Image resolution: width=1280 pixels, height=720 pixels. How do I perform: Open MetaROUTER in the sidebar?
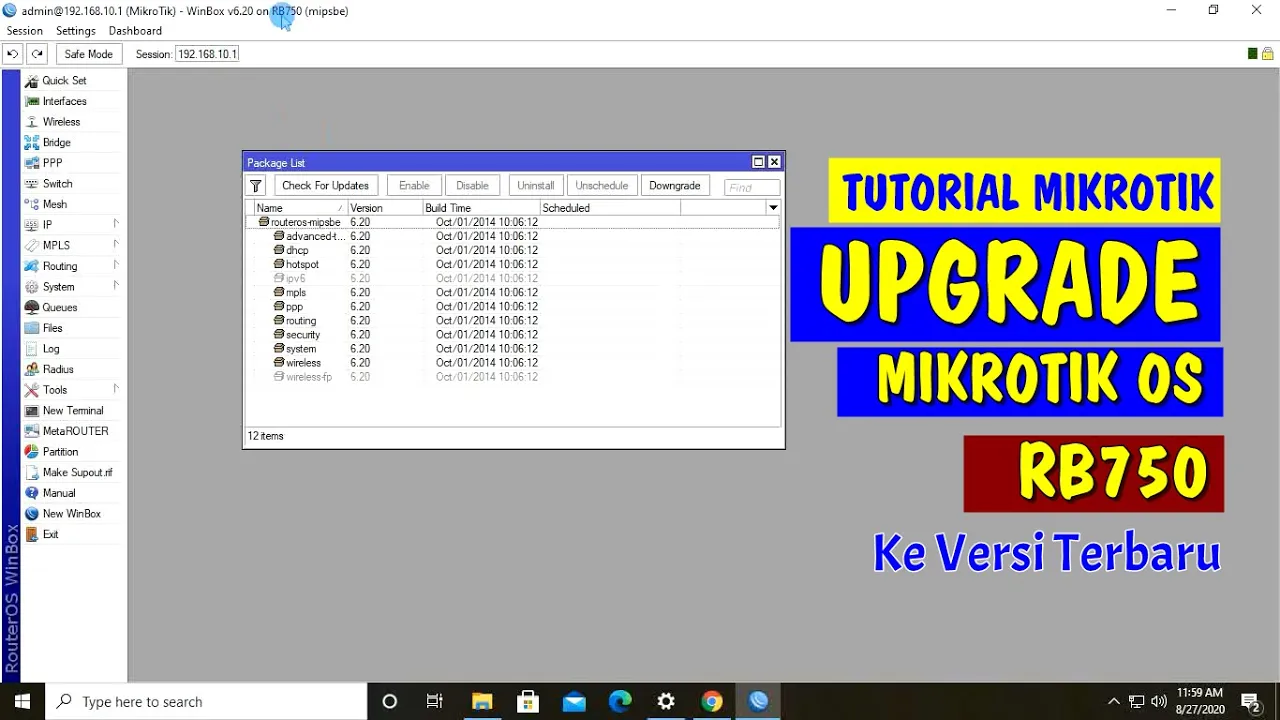(x=75, y=431)
